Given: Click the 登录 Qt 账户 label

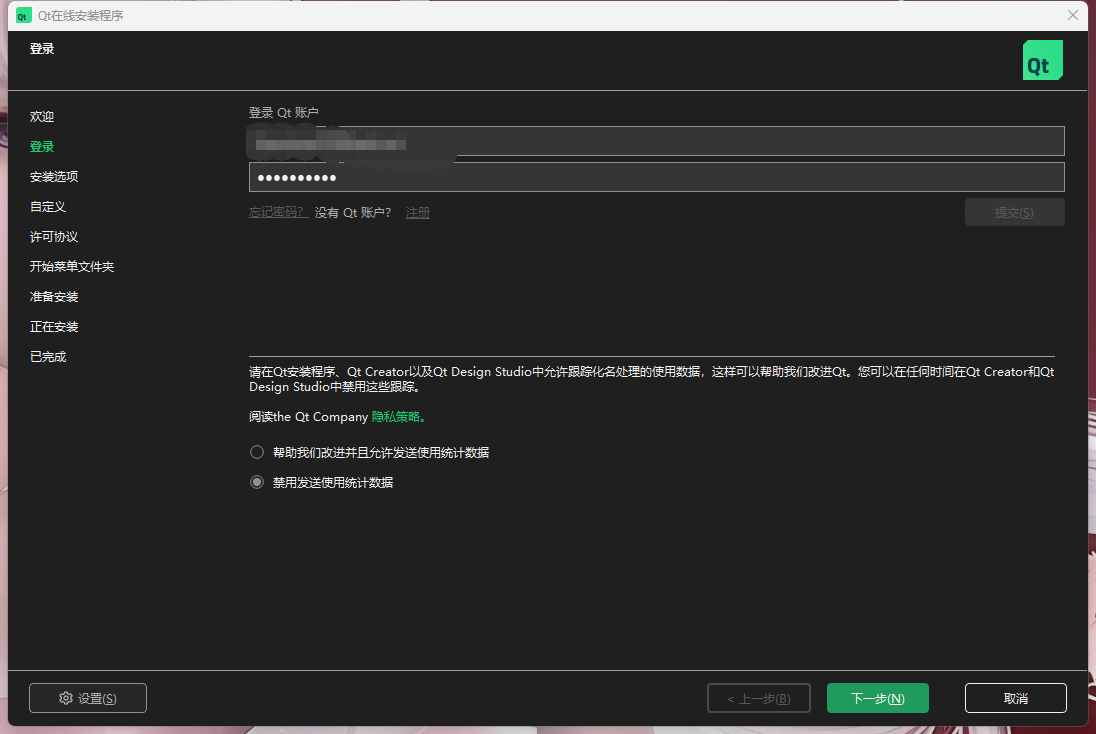Looking at the screenshot, I should [284, 113].
